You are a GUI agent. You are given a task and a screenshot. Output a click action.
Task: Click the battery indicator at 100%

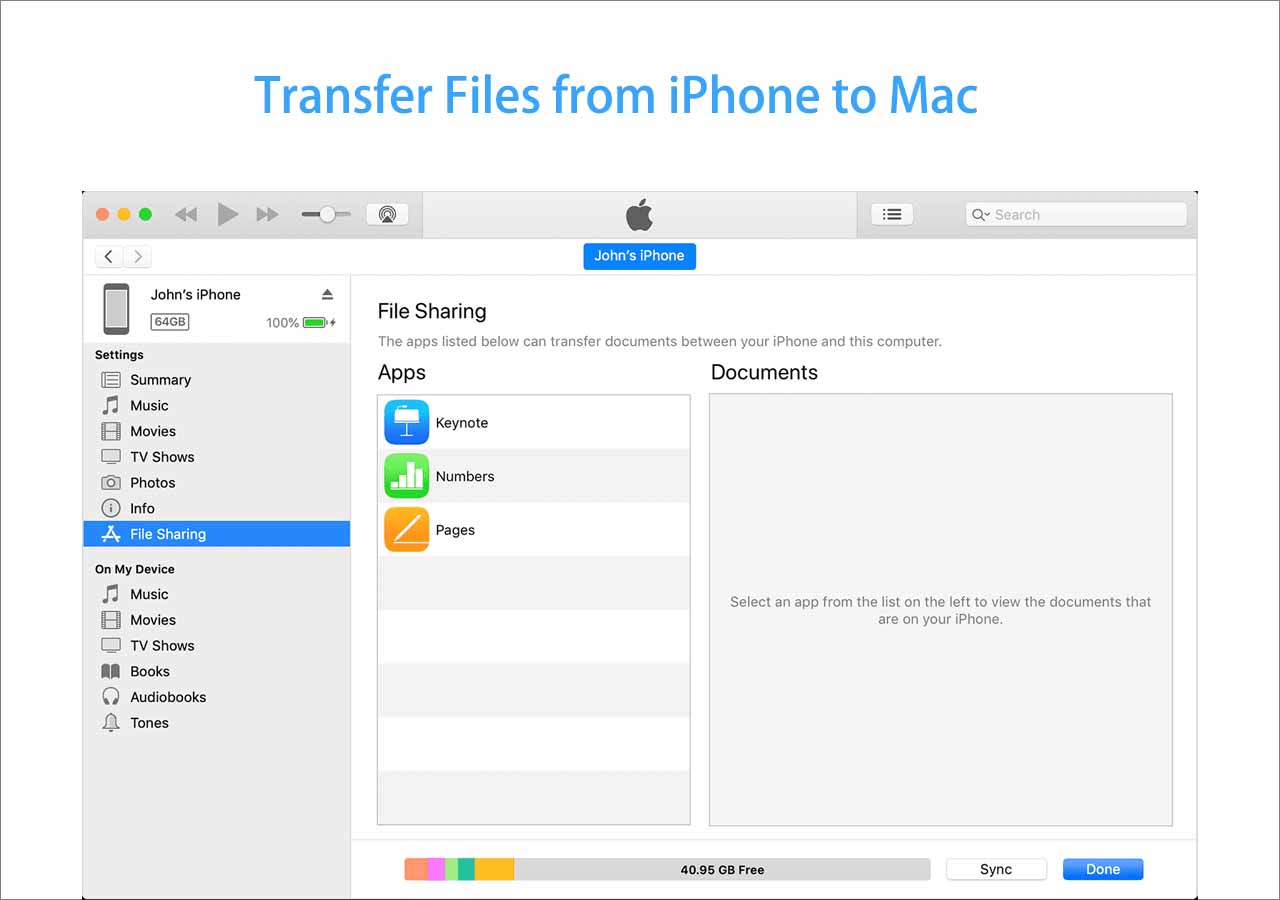pos(318,323)
